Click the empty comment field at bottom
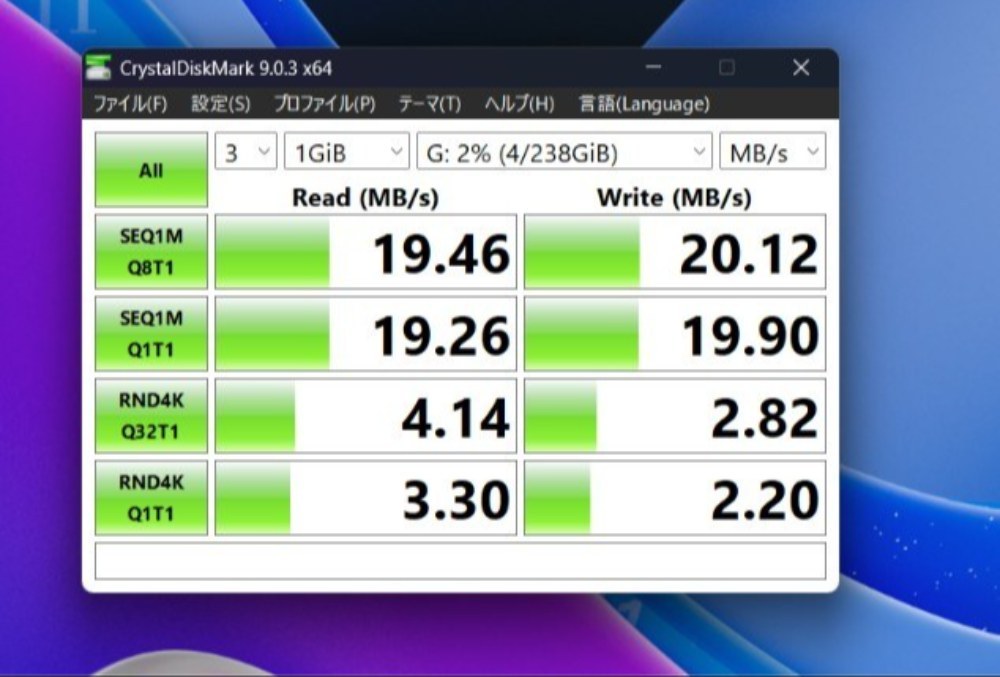1000x677 pixels. [x=460, y=561]
